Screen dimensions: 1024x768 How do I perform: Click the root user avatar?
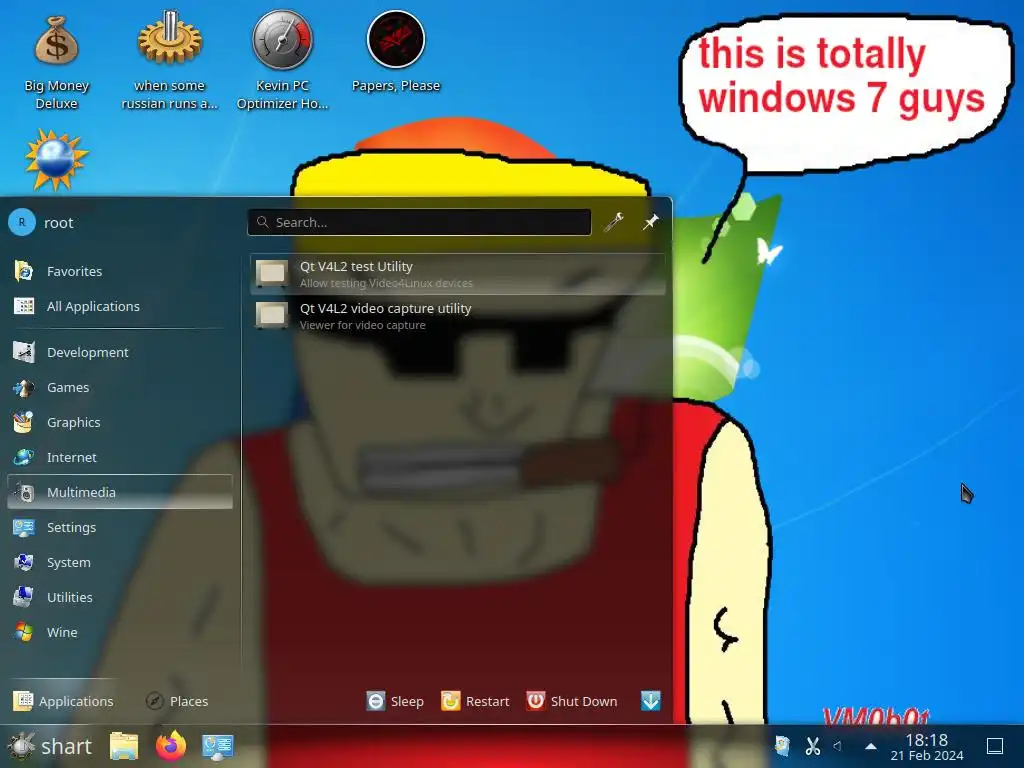click(22, 222)
